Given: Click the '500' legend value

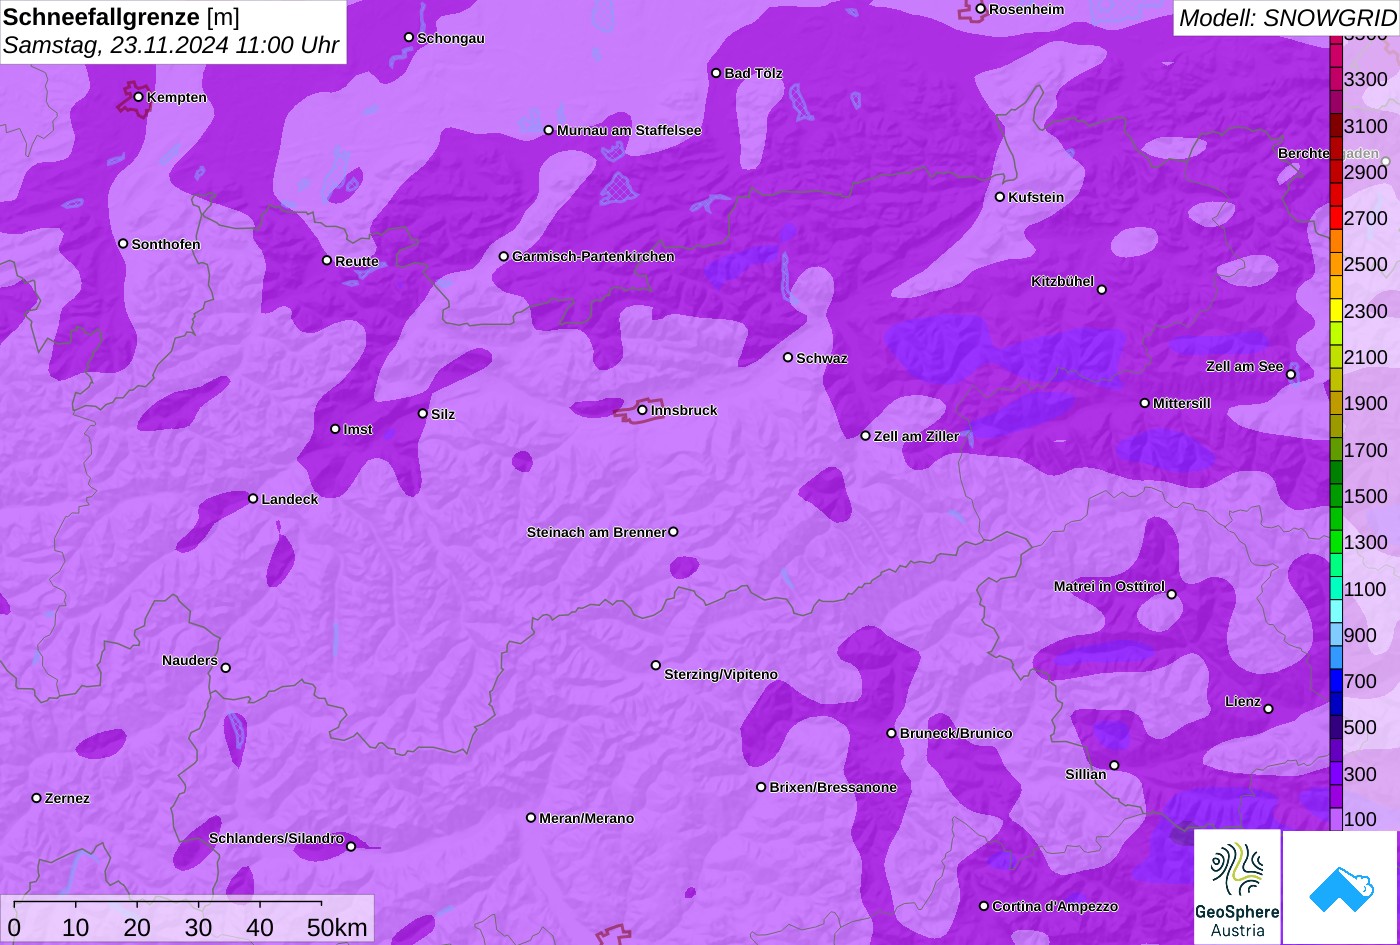Looking at the screenshot, I should pos(1360,728).
